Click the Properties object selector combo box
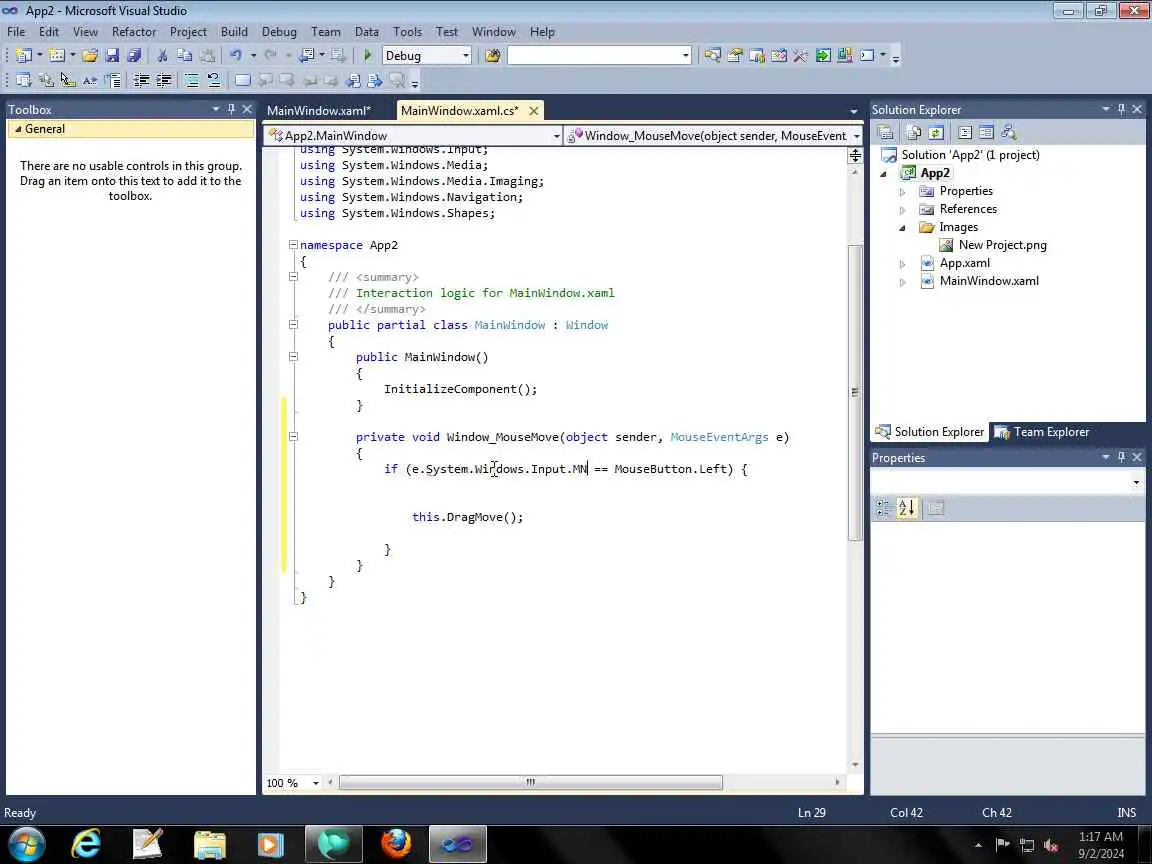The image size is (1152, 864). tap(1007, 482)
